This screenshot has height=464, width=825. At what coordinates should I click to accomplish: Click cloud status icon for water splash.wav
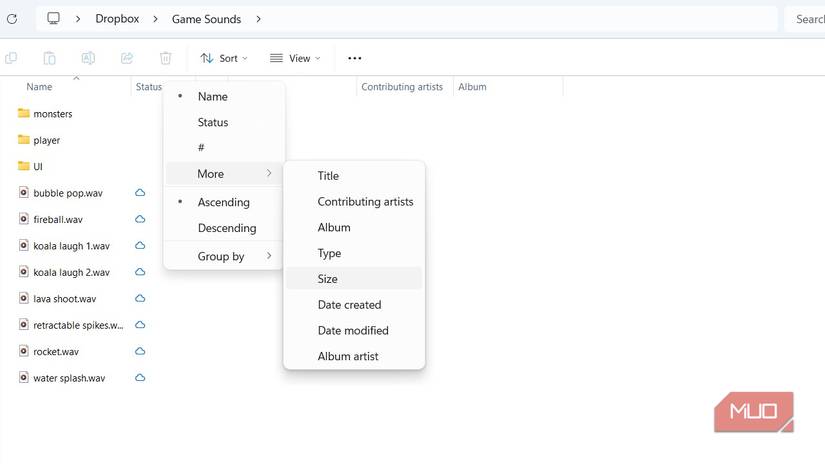[140, 377]
